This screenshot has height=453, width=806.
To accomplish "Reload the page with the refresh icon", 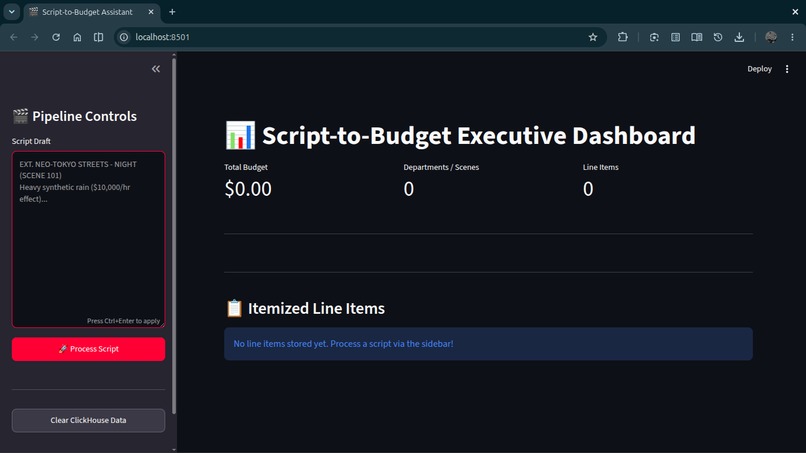I will pos(56,37).
